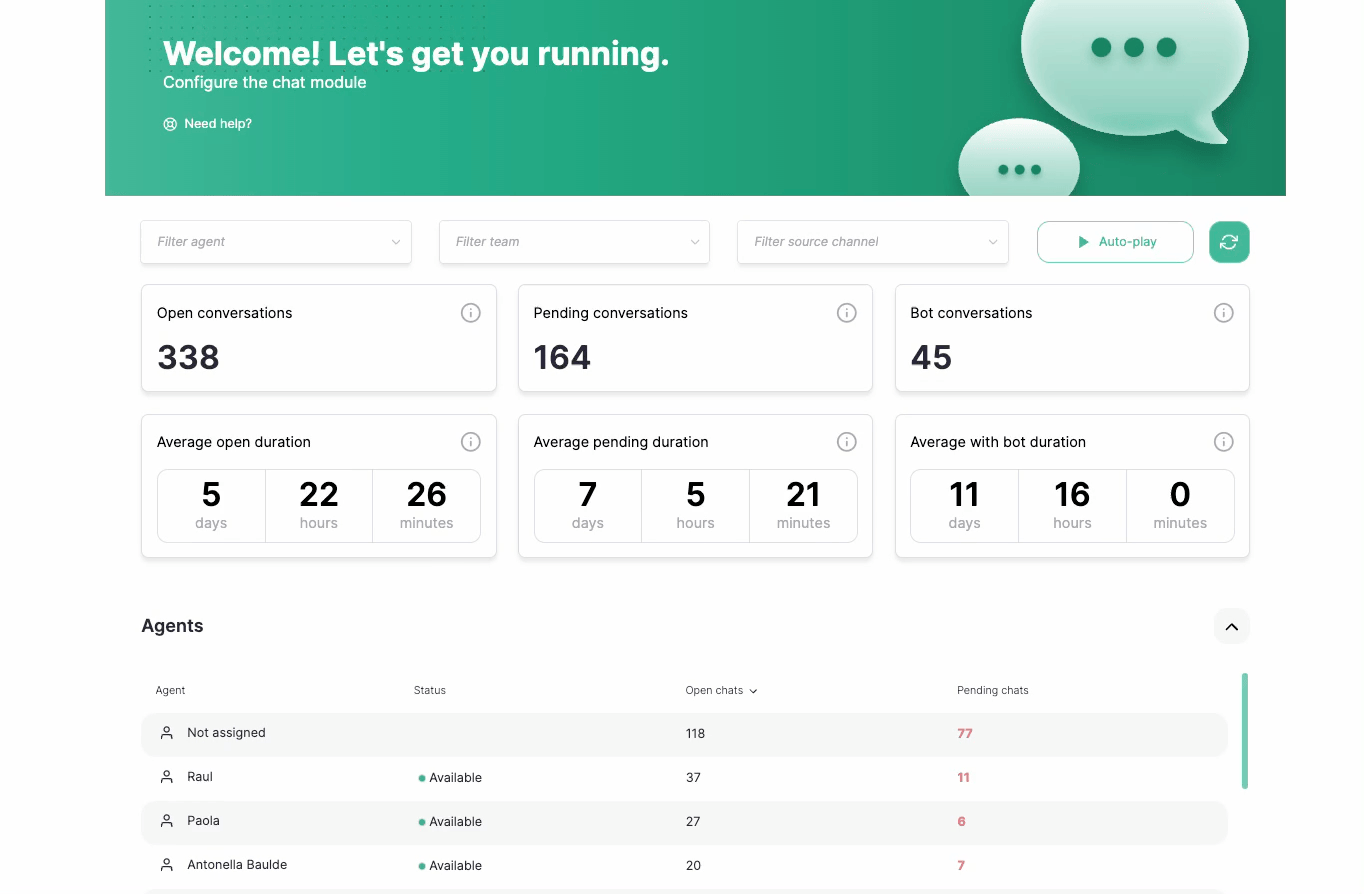This screenshot has width=1364, height=894.
Task: Open the Filter agent dropdown
Action: point(276,242)
